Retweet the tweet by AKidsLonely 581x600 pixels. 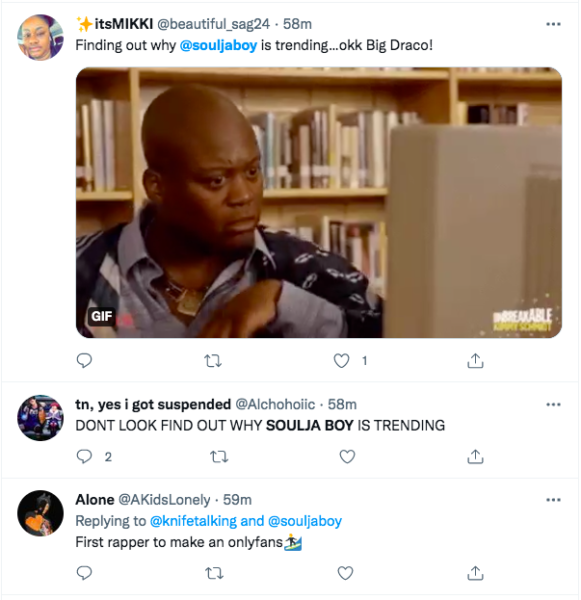pyautogui.click(x=214, y=573)
